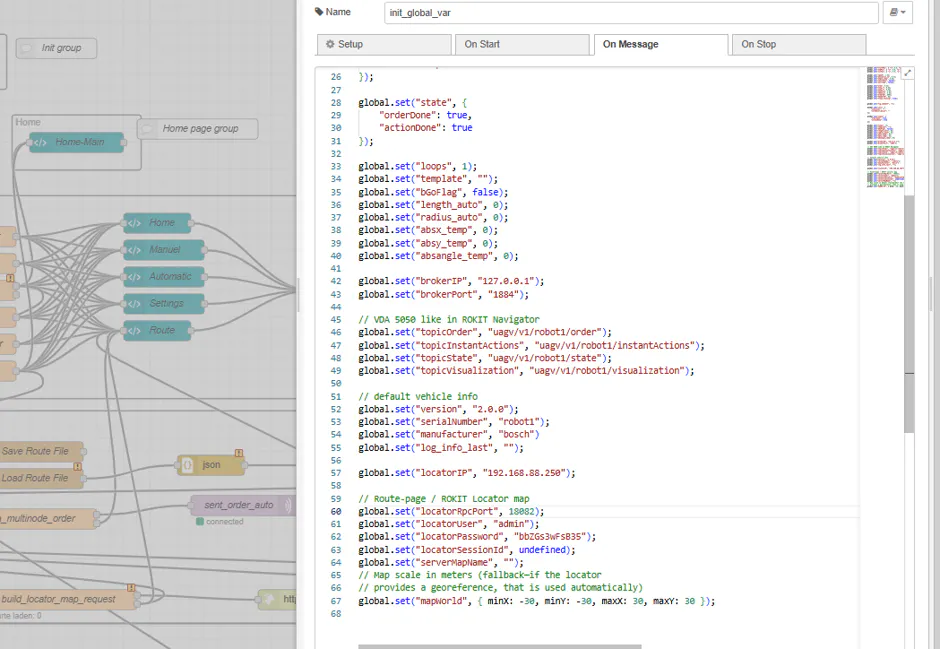
Task: Click the "orderDone": true line
Action: 425,115
